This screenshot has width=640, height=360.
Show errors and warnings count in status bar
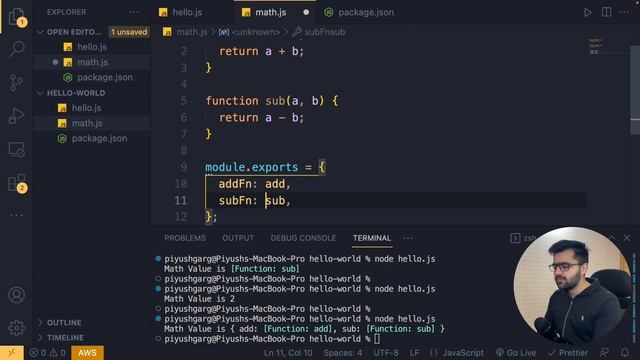[x=47, y=353]
